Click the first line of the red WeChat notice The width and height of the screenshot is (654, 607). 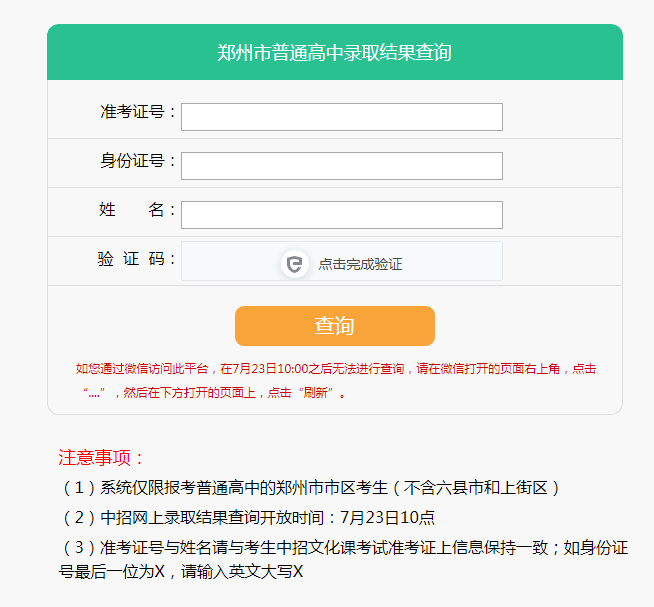(x=336, y=369)
